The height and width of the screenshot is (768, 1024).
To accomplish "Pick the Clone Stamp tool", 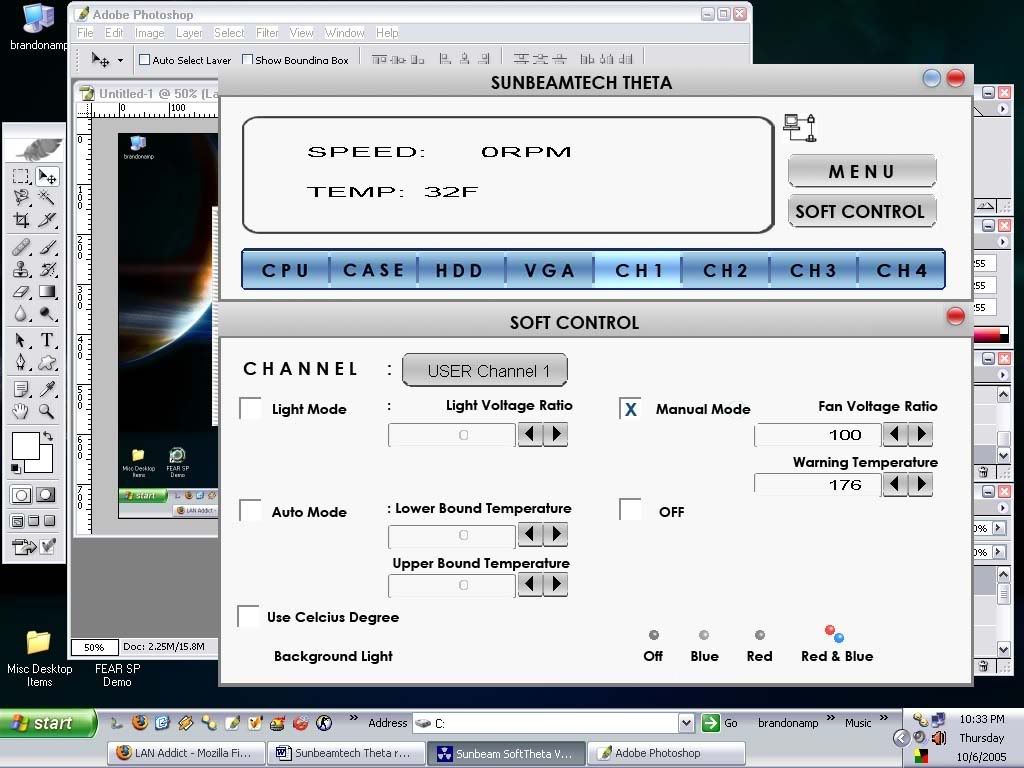I will (21, 269).
